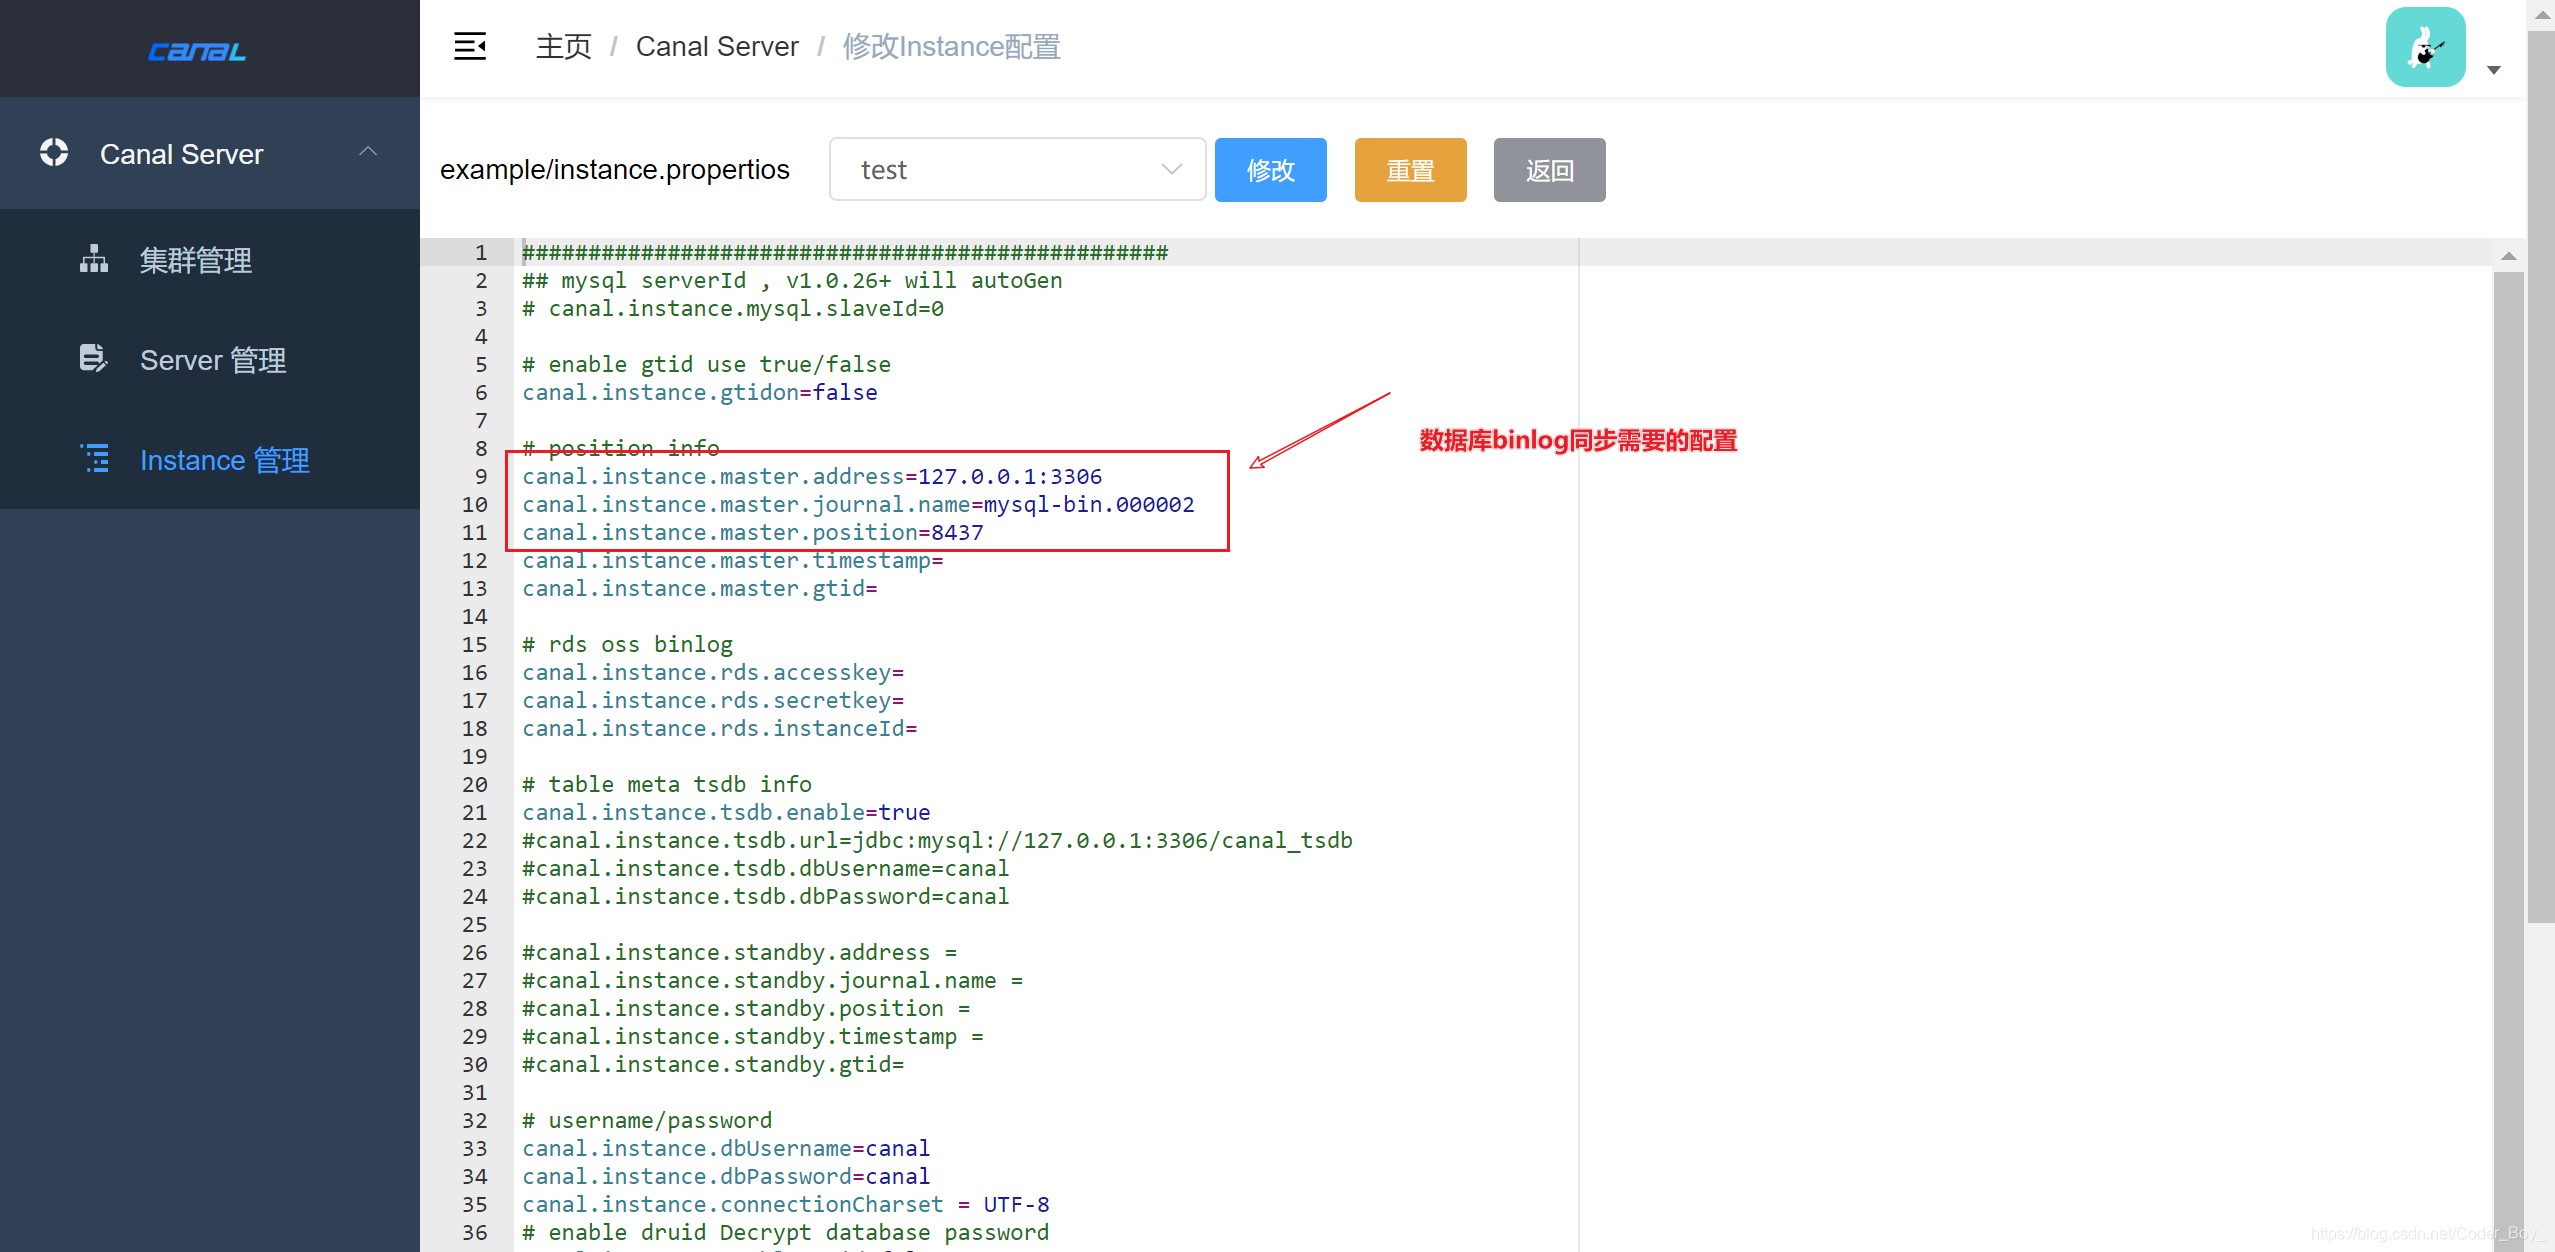2555x1252 pixels.
Task: Click the tsdb.url jdbc mysql line
Action: point(937,840)
